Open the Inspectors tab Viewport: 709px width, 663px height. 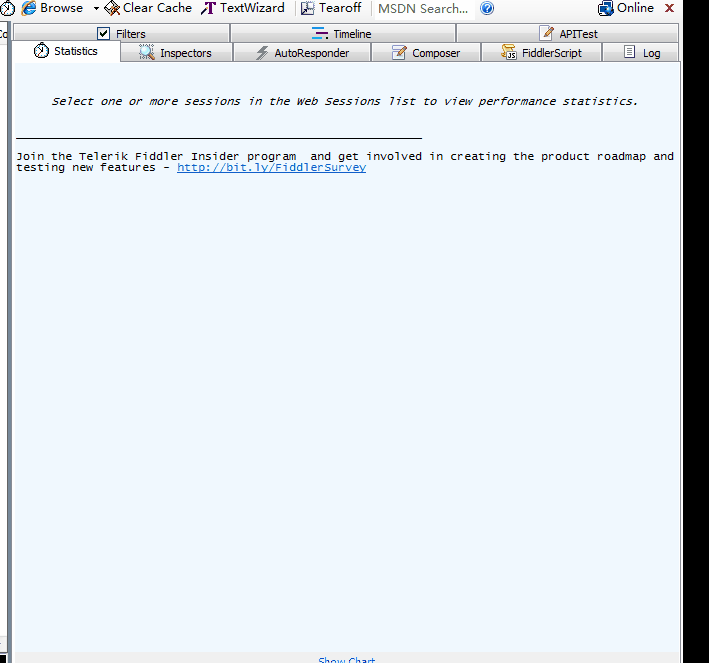(x=177, y=53)
